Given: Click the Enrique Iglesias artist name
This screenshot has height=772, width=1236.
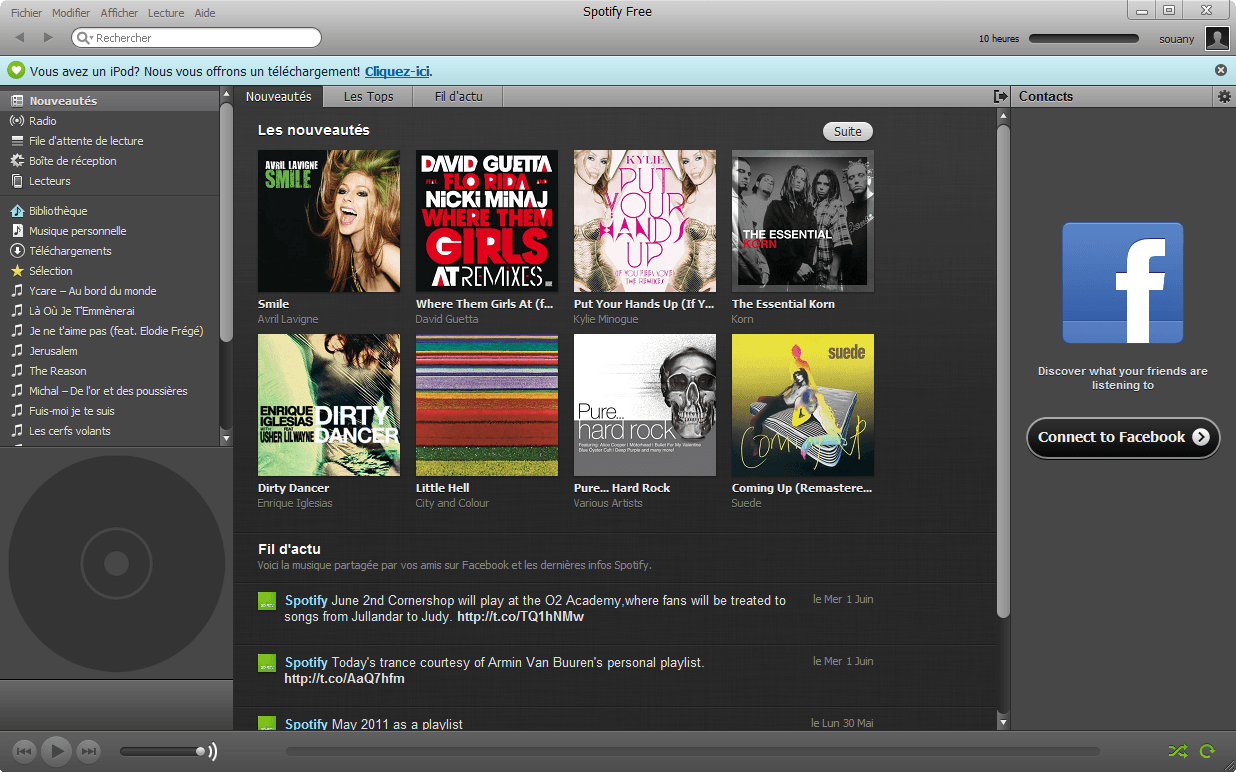Looking at the screenshot, I should pos(295,503).
